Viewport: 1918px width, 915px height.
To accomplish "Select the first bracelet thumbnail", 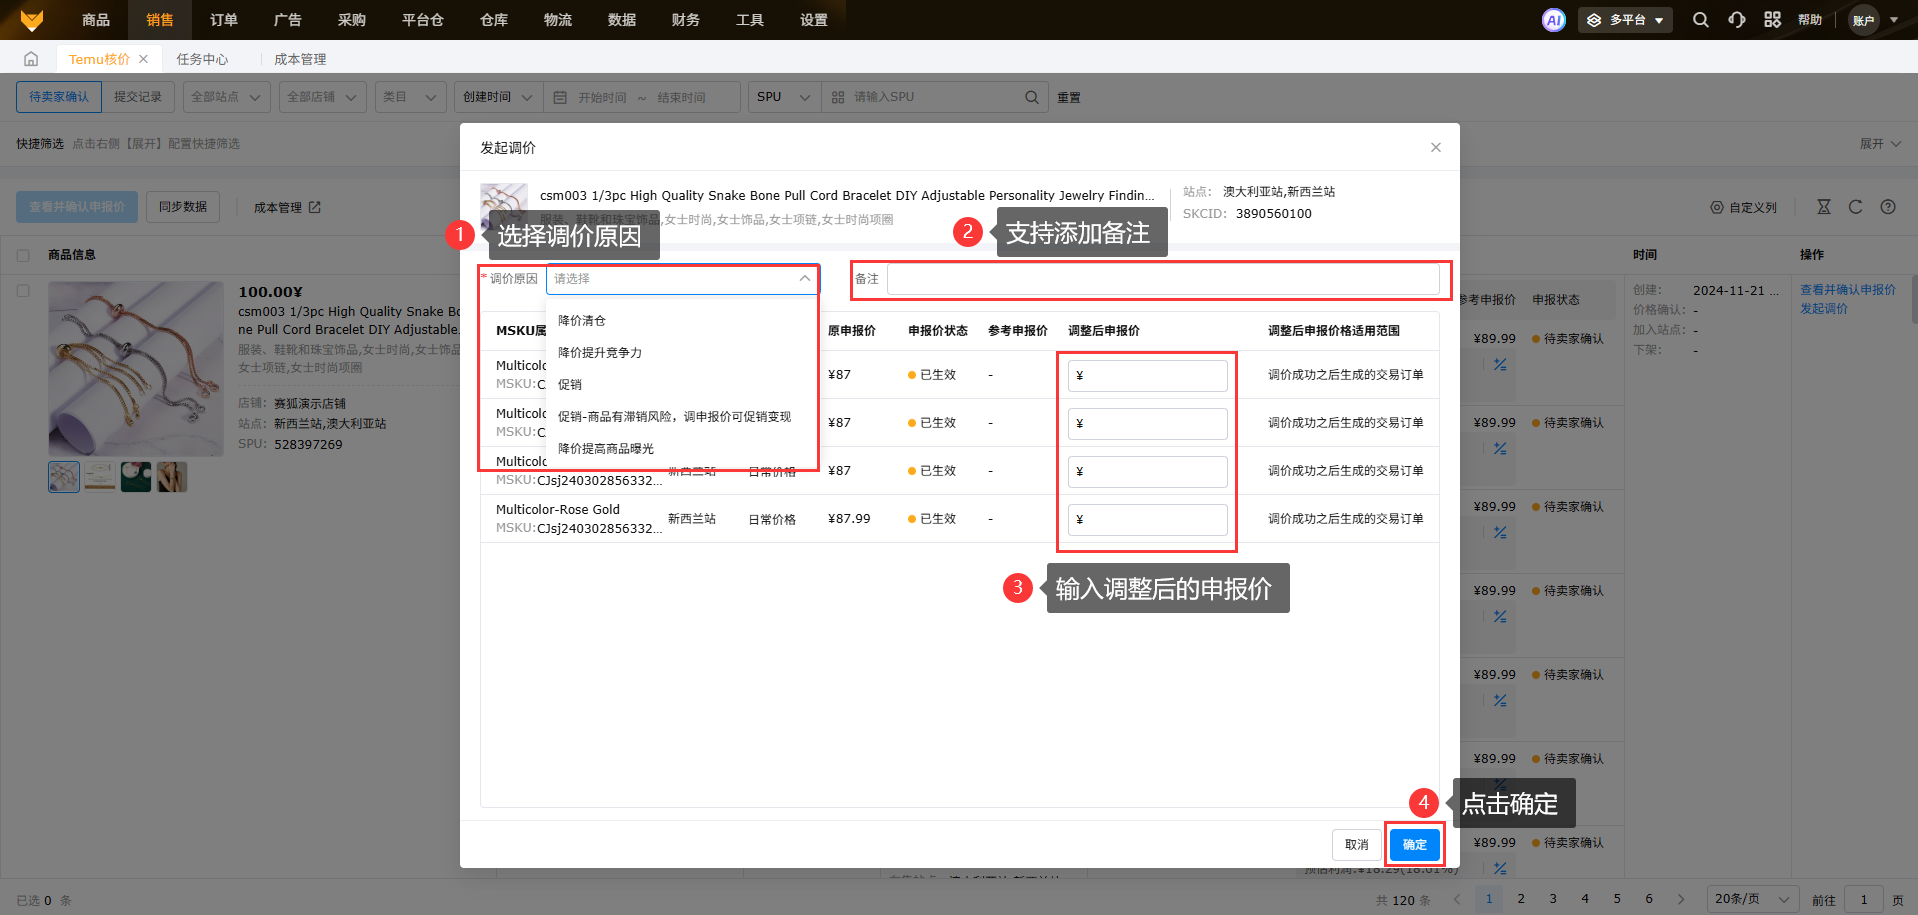I will (x=64, y=477).
